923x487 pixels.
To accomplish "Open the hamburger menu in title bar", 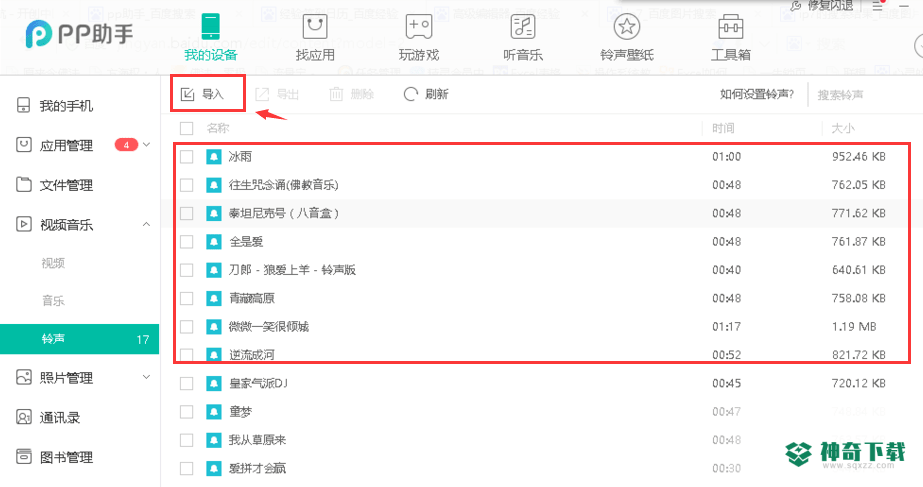I will tap(877, 6).
